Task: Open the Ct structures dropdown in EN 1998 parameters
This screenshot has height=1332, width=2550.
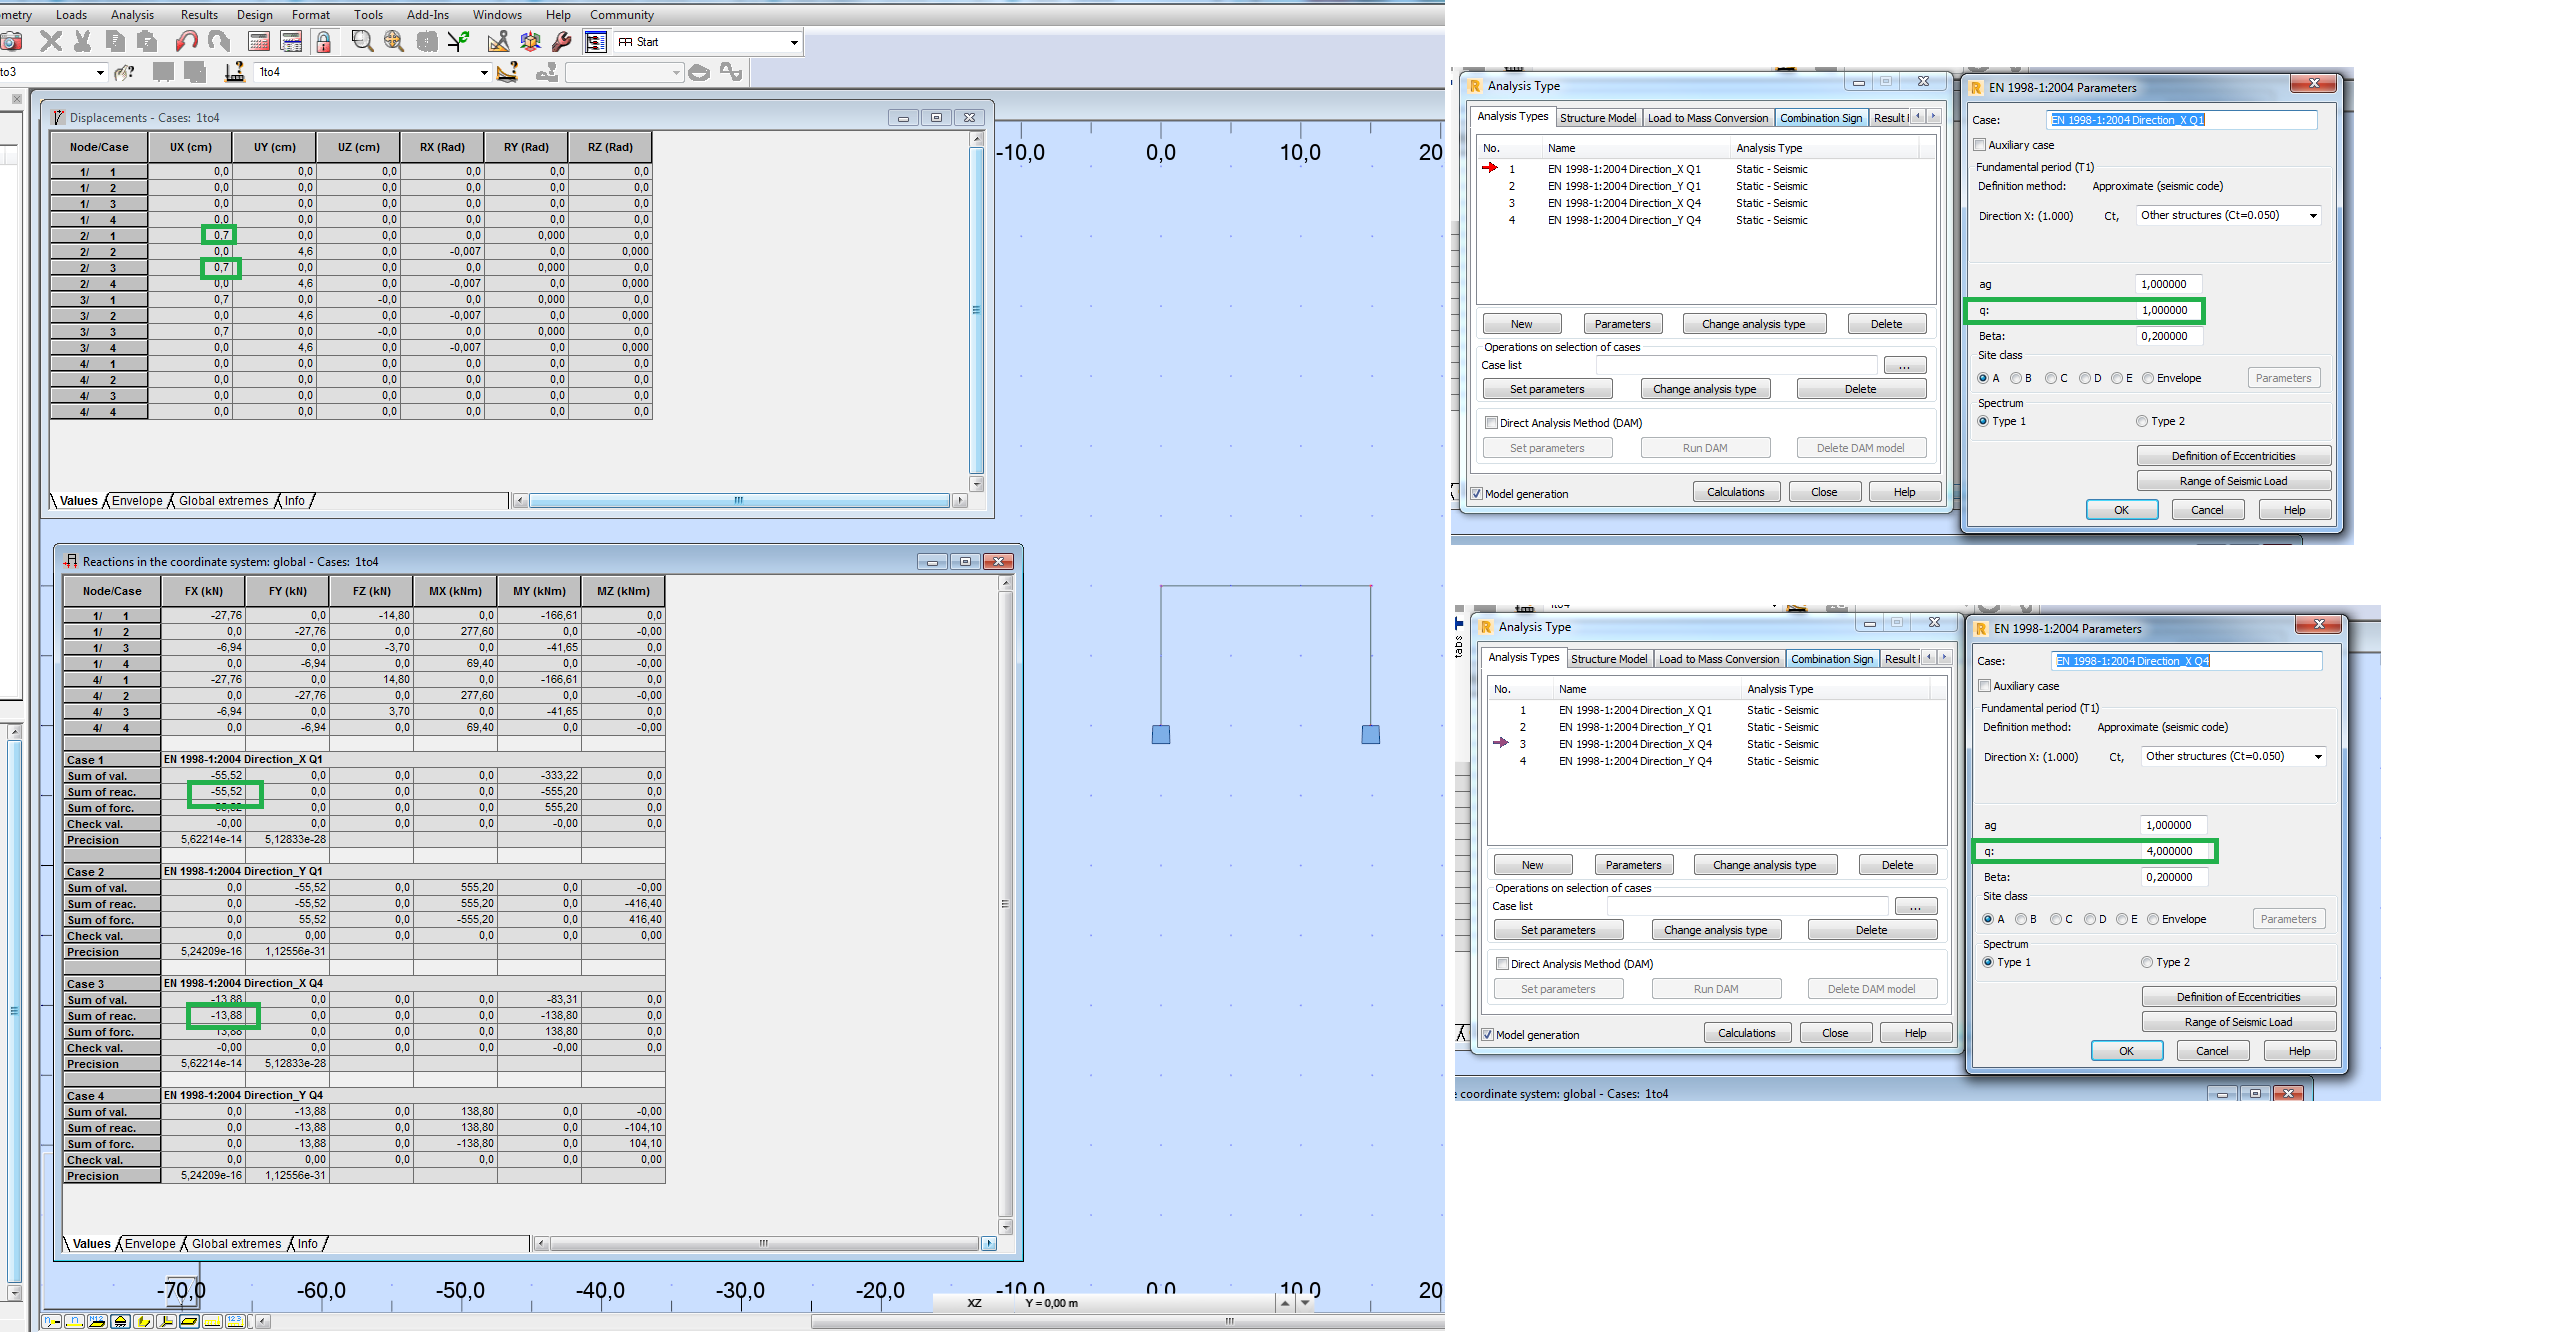Action: [2227, 215]
